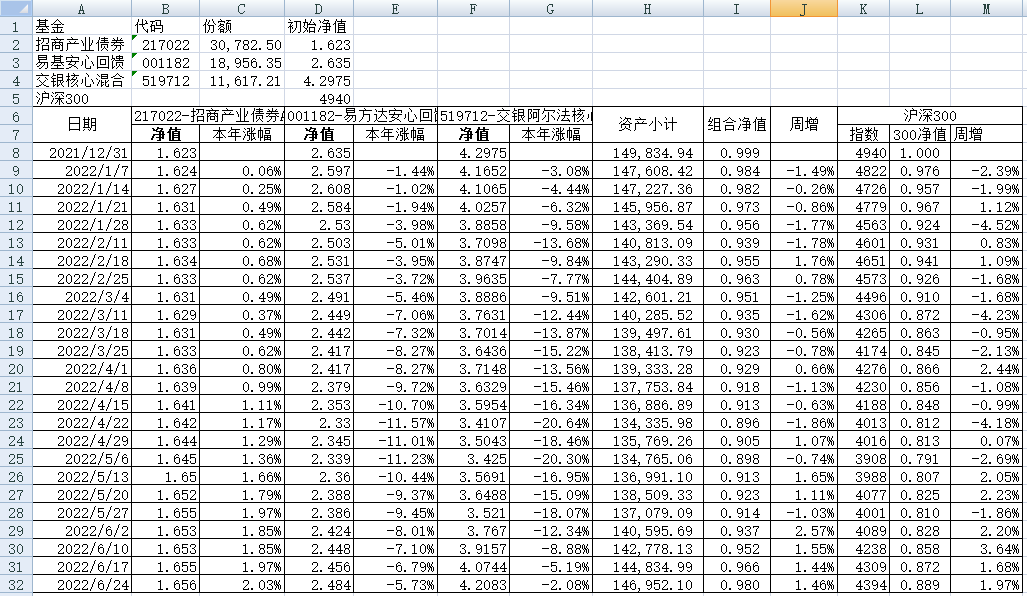Click the 4940 value in row 5
The height and width of the screenshot is (596, 1027).
[x=319, y=98]
